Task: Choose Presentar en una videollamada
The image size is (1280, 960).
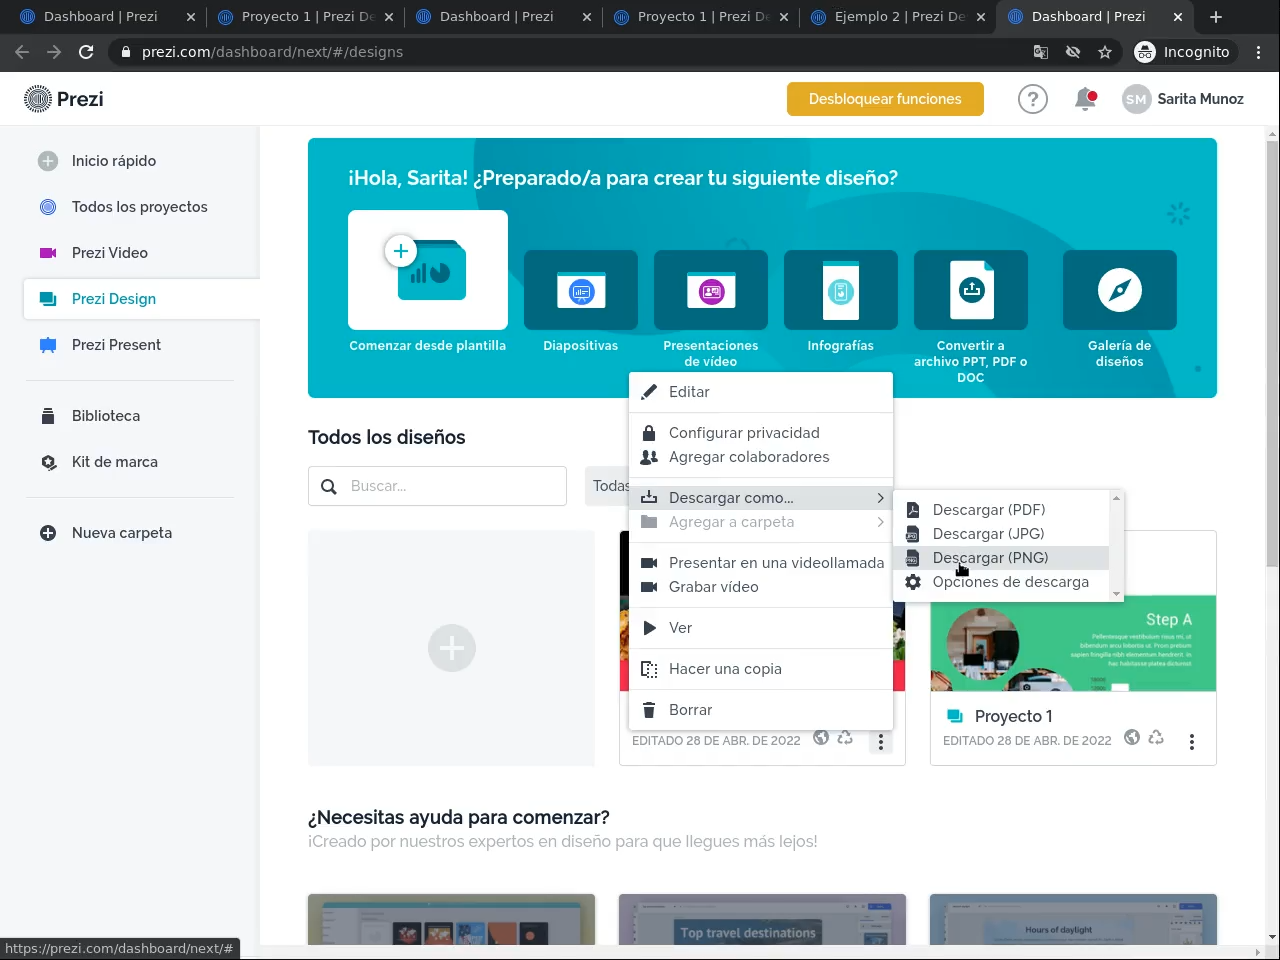Action: (x=761, y=563)
